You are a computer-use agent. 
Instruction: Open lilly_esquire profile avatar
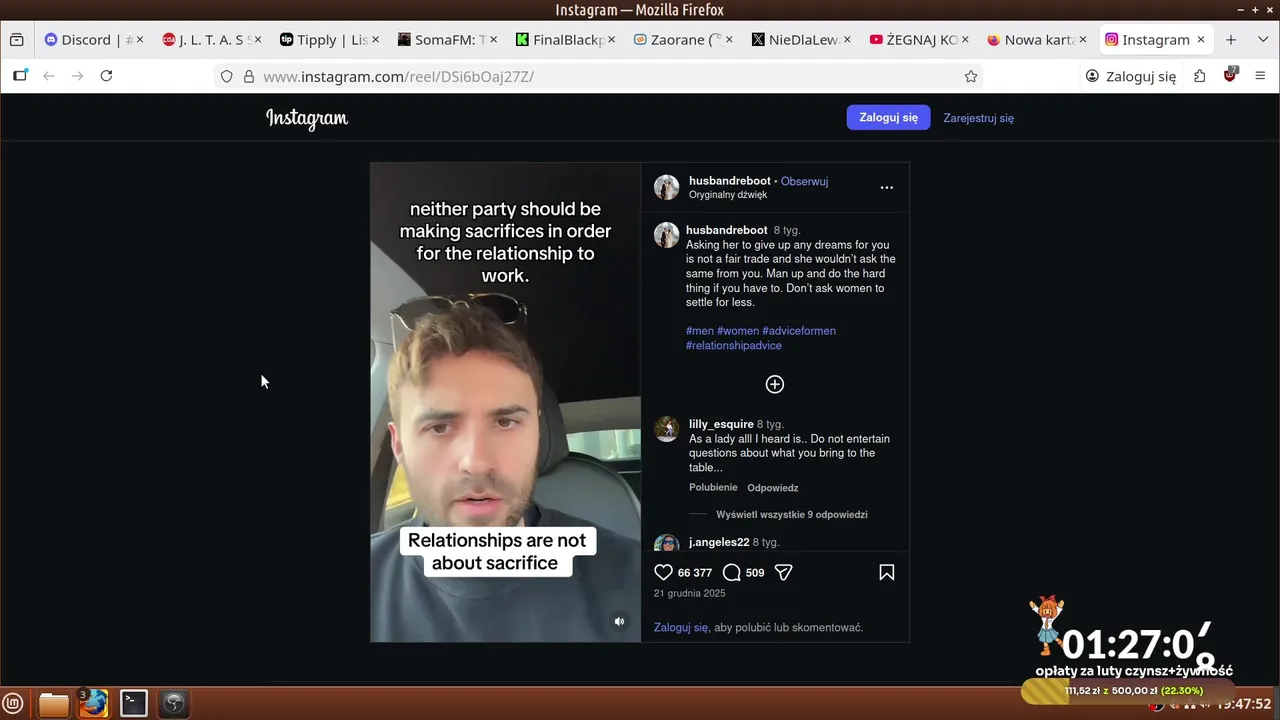pos(667,429)
